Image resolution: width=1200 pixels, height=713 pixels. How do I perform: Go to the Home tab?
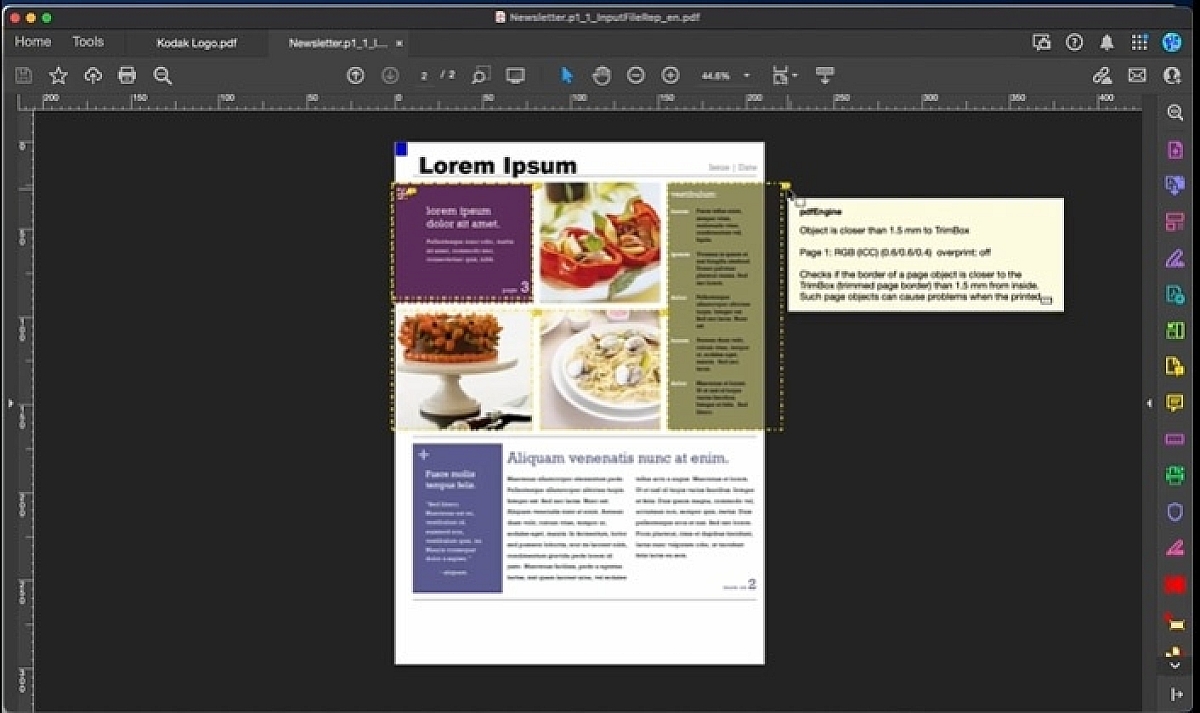click(x=33, y=42)
